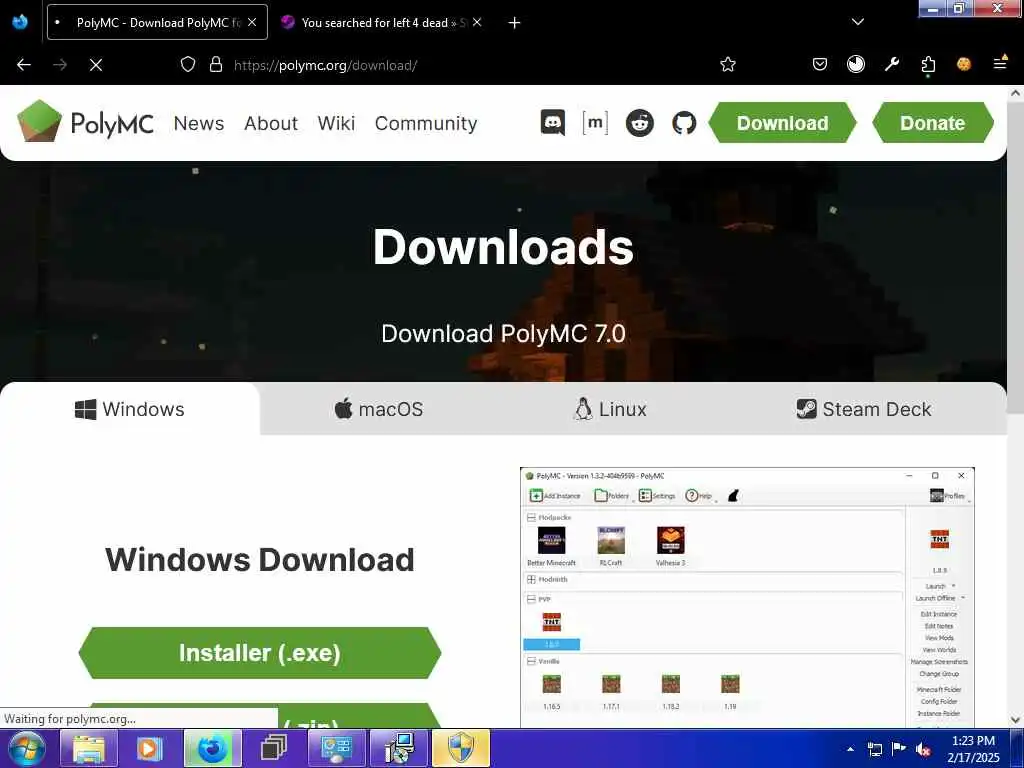
Task: Open the Matrix [m] chat icon
Action: 595,123
